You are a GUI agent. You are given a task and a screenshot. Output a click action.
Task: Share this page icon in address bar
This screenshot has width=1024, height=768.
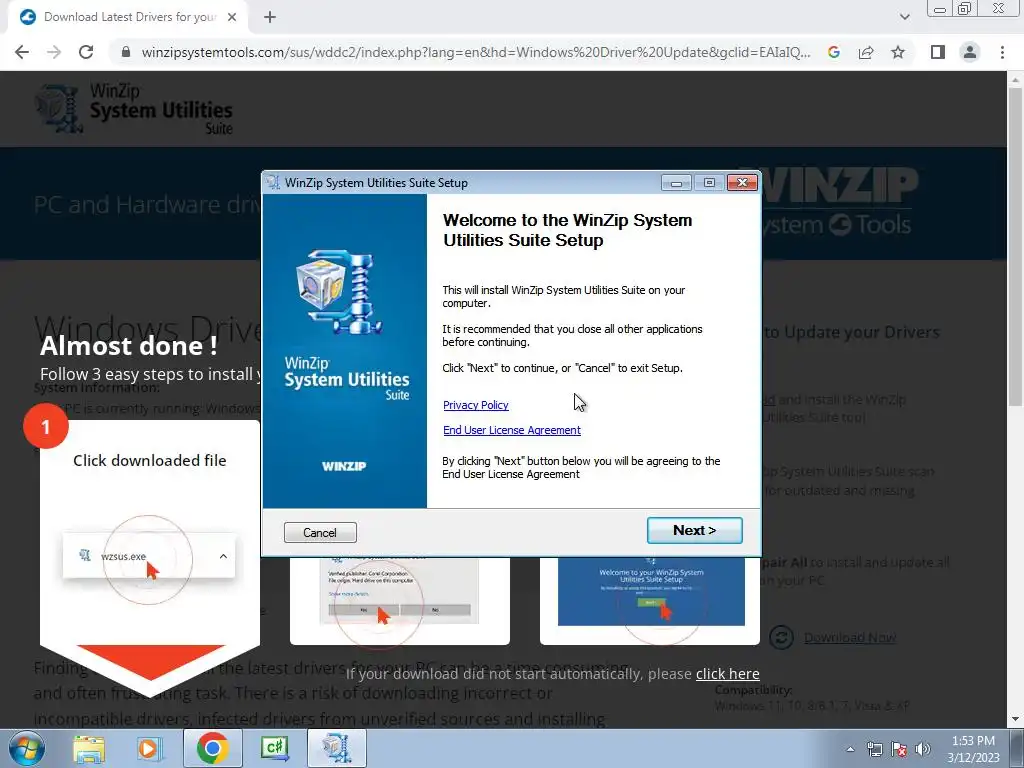pos(866,52)
